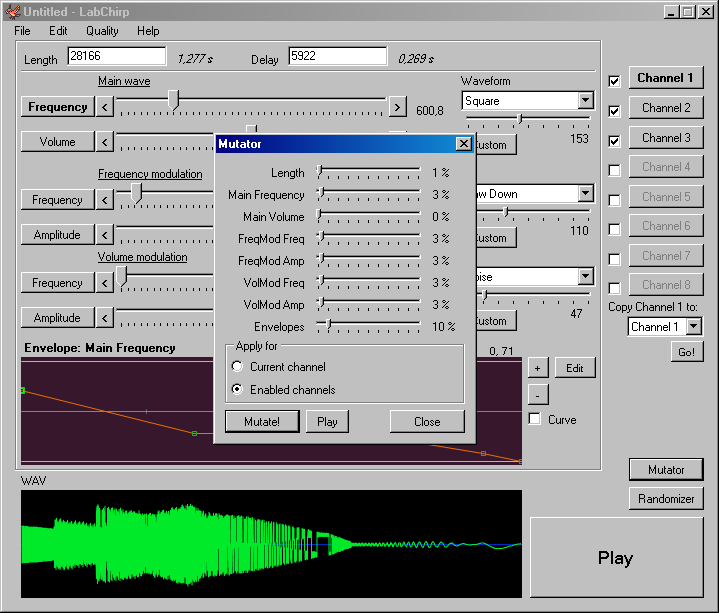Switch to the Channel 2 button
The image size is (719, 613).
pyautogui.click(x=666, y=107)
